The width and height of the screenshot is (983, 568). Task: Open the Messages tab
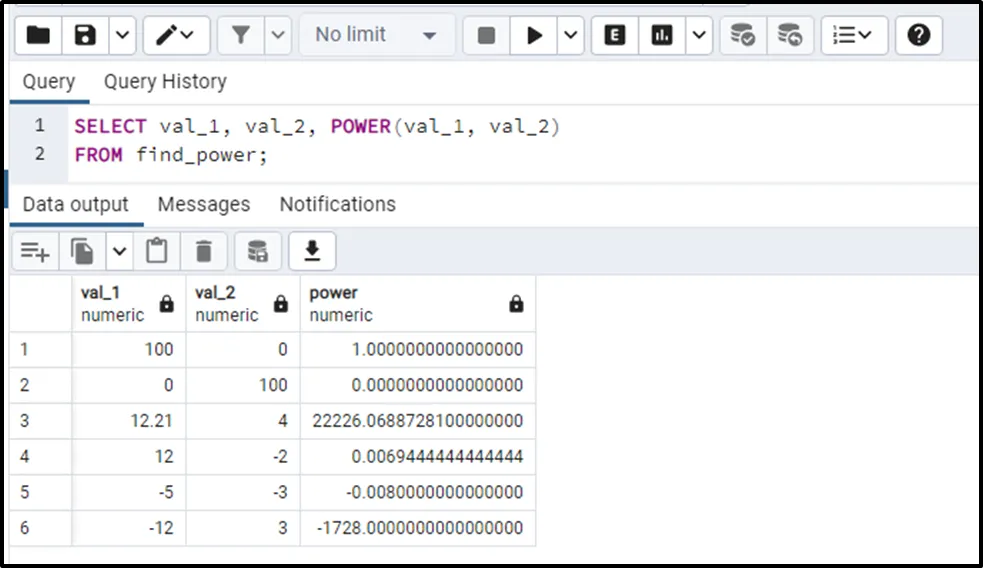coord(204,205)
